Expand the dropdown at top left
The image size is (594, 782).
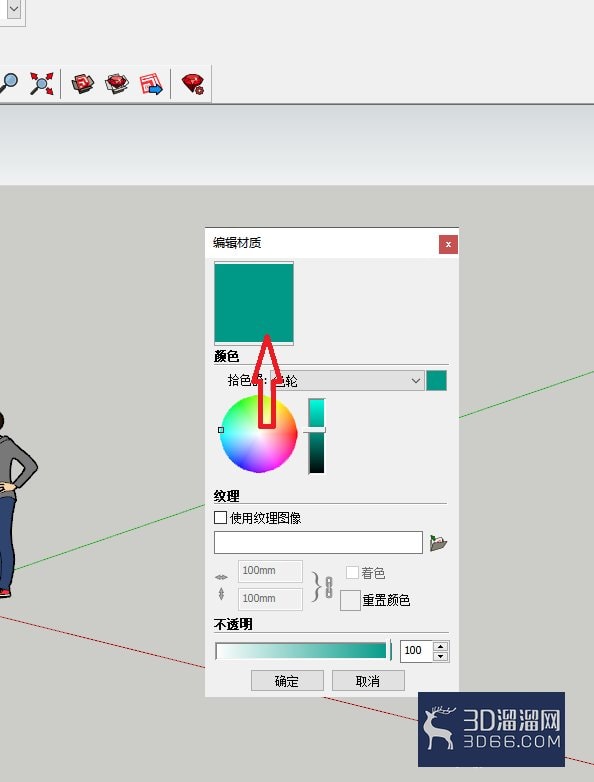coord(14,9)
